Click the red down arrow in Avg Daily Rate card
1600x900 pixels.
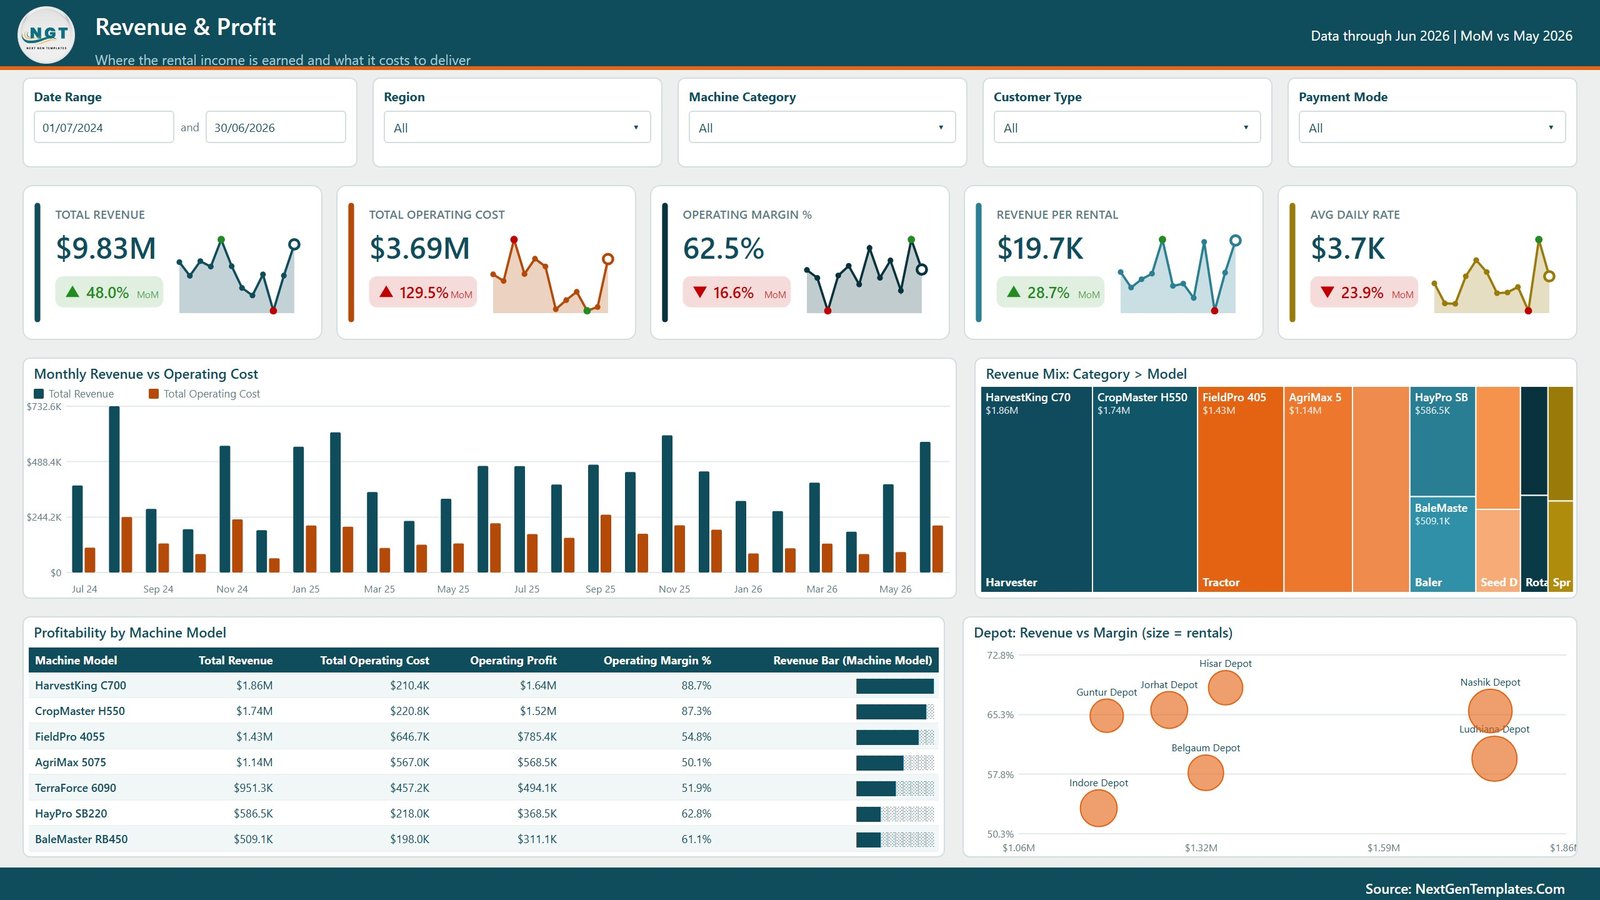click(x=1328, y=292)
